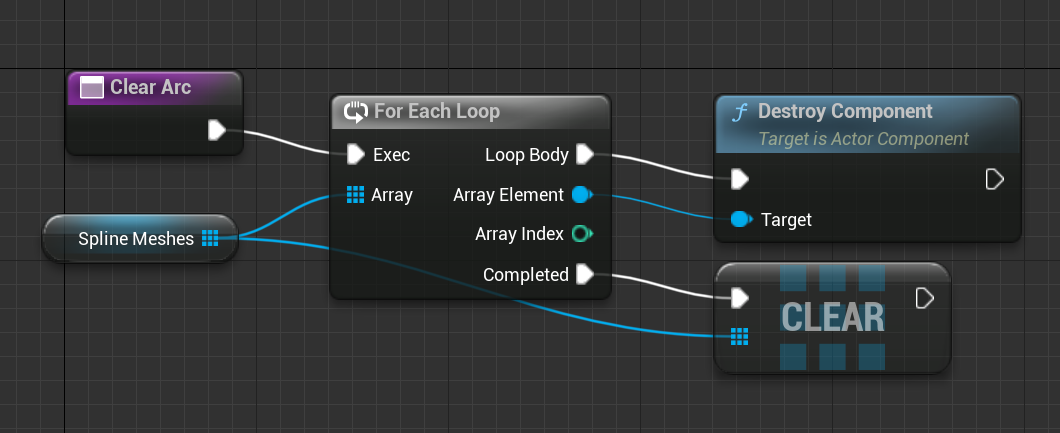The image size is (1060, 433).
Task: Select the Clear Arc function entry icon
Action: 91,88
